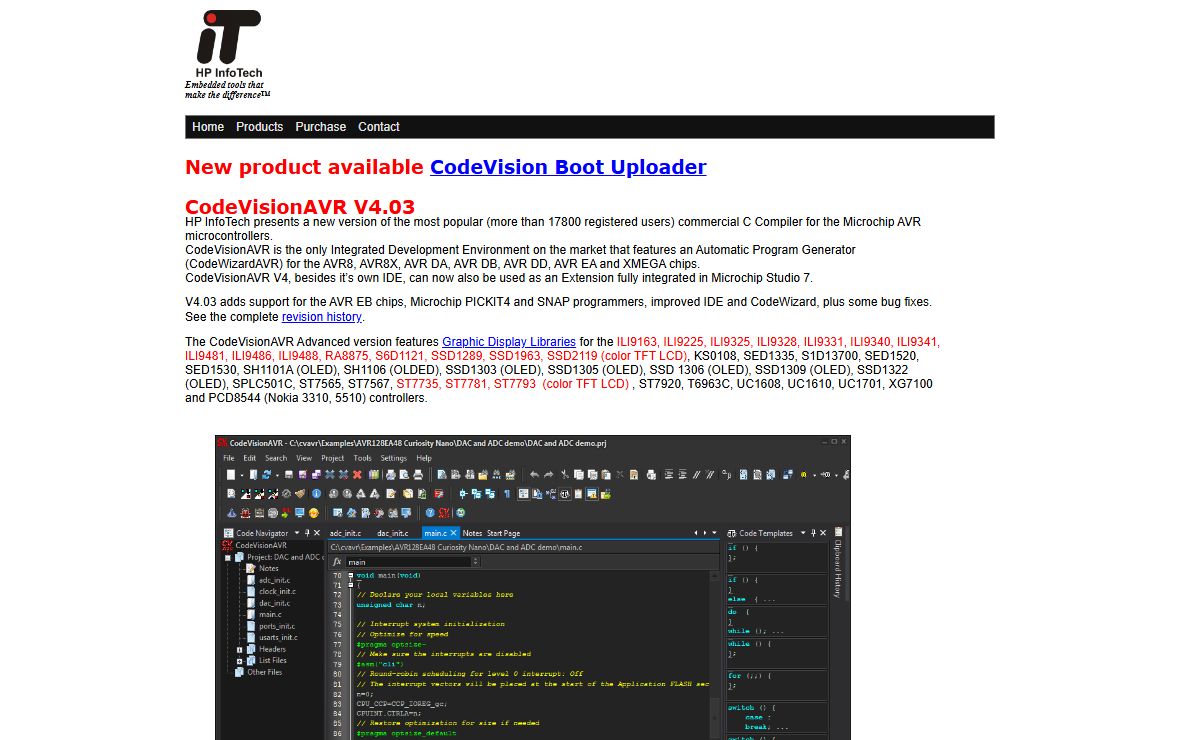Open the revision history link
Viewport: 1200px width, 740px height.
[322, 317]
